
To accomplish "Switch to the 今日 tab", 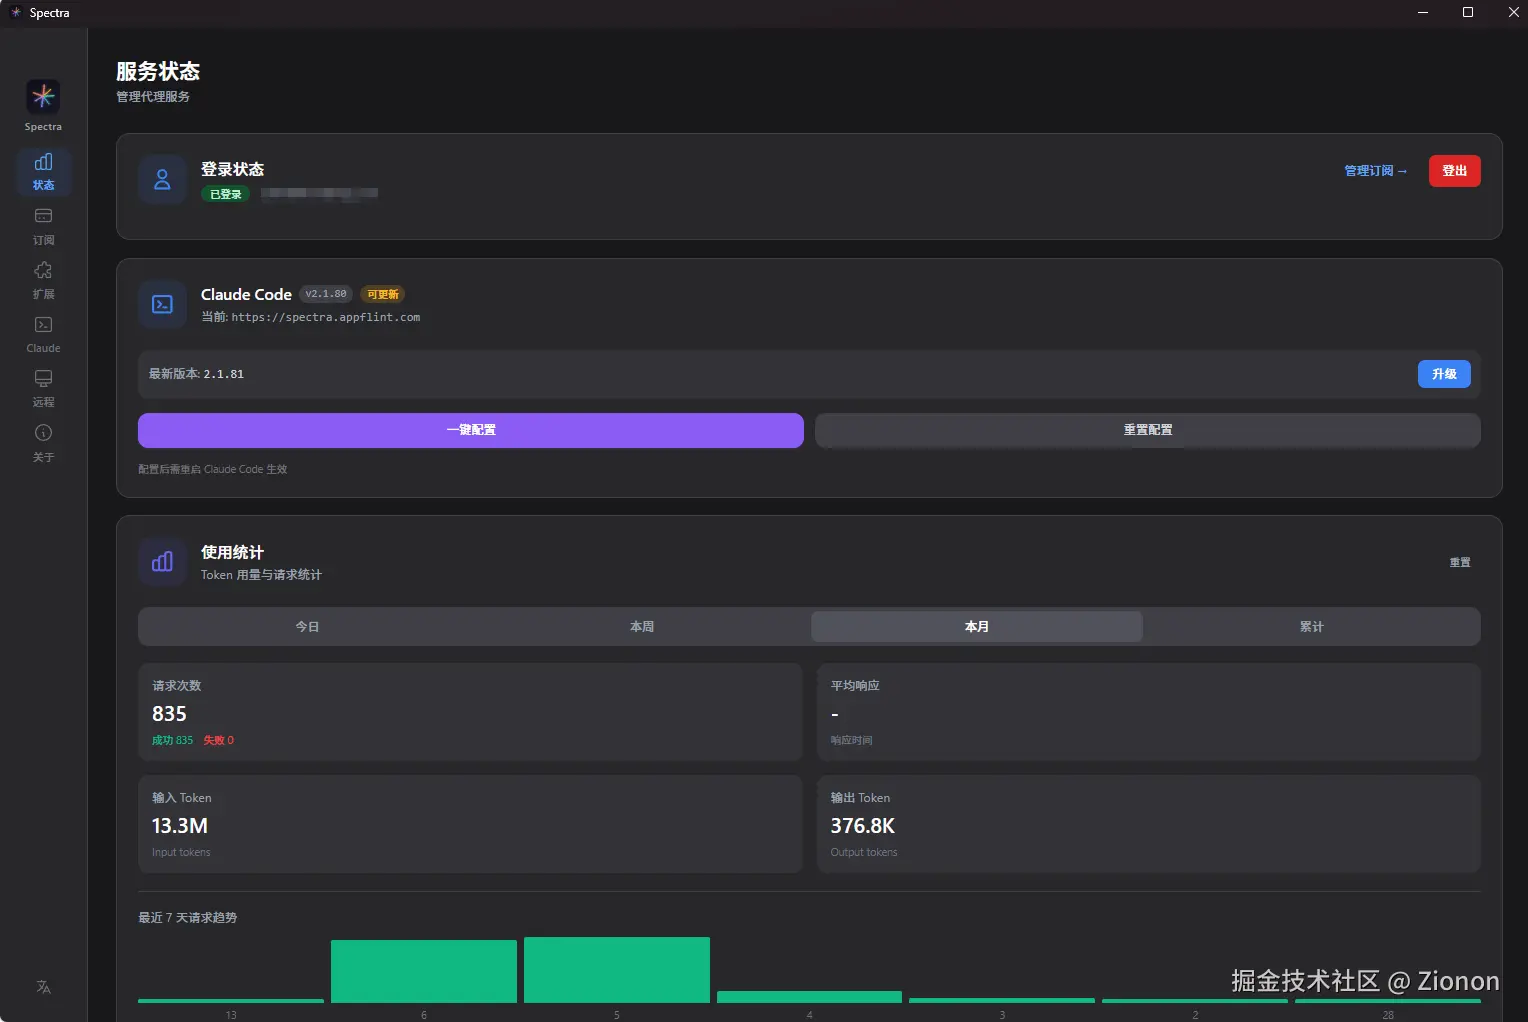I will pos(307,627).
